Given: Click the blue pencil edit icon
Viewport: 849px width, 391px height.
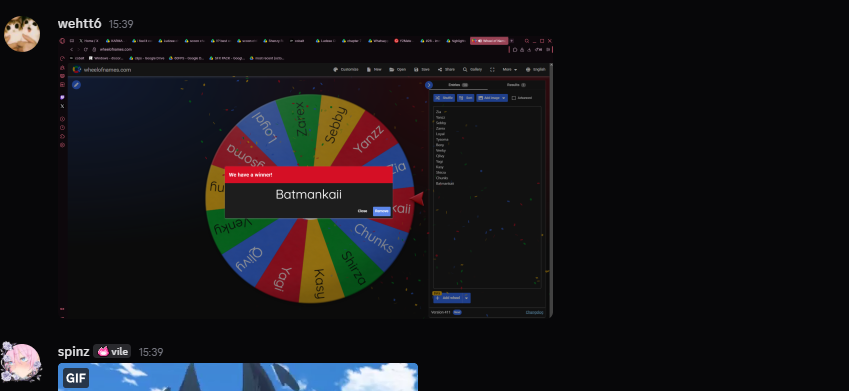Looking at the screenshot, I should pos(76,84).
